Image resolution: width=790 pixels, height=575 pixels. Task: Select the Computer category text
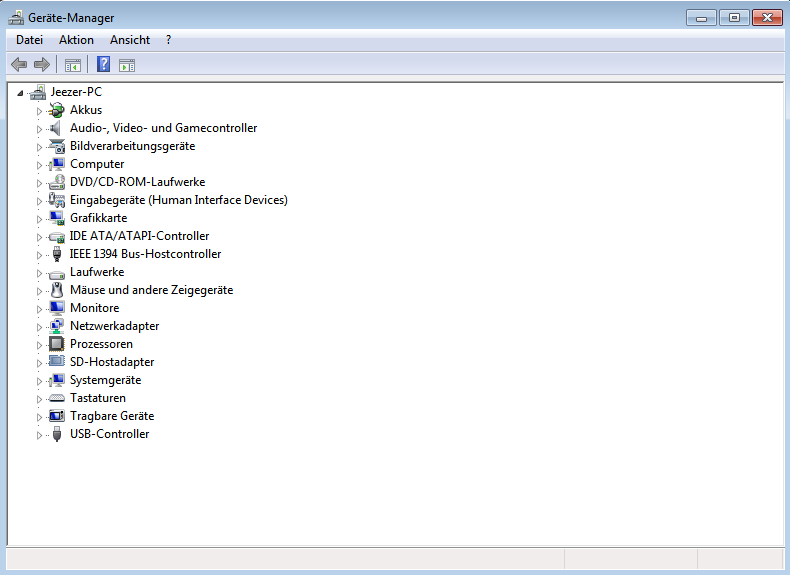click(97, 164)
